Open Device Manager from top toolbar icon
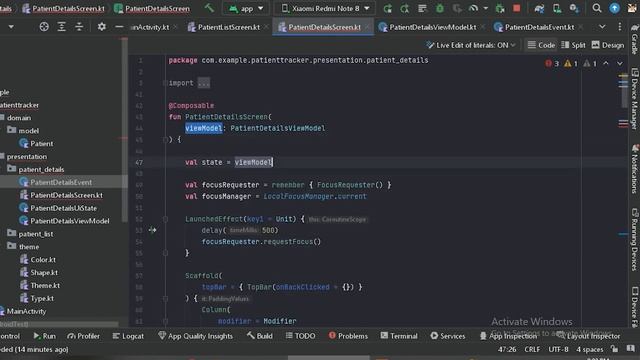Image resolution: width=640 pixels, height=360 pixels. click(x=557, y=8)
